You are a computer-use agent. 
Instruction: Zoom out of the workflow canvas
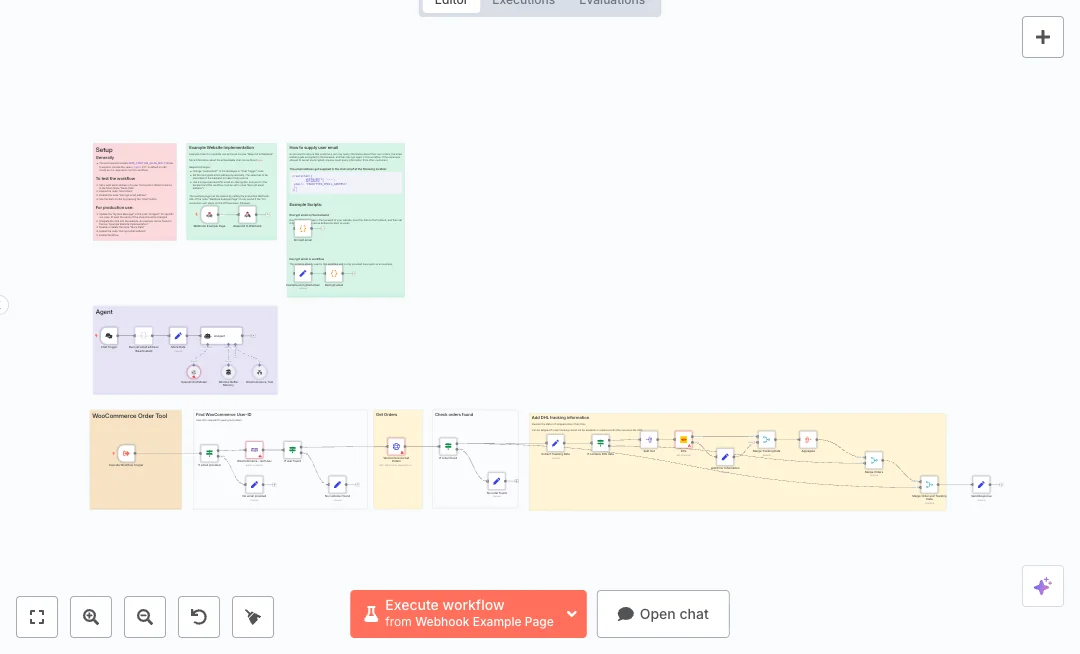[145, 617]
